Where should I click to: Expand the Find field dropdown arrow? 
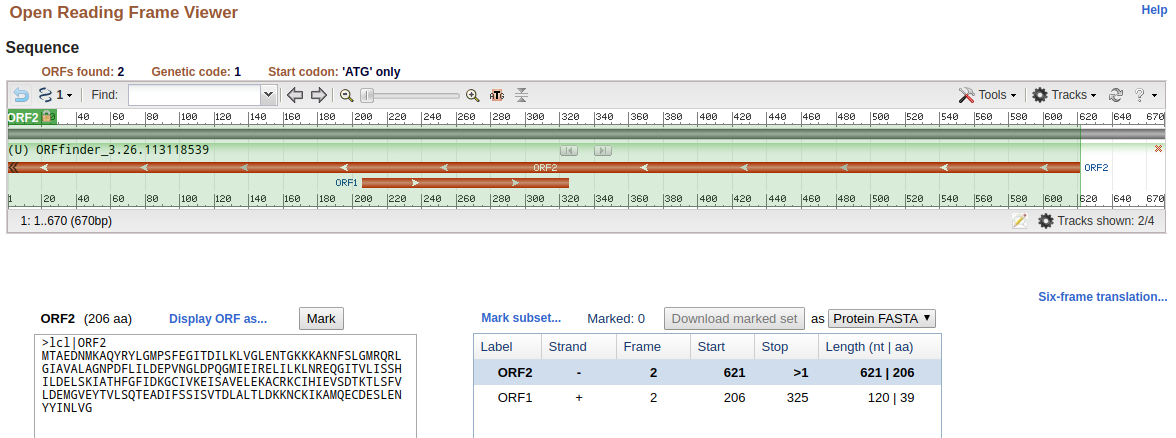tap(268, 95)
